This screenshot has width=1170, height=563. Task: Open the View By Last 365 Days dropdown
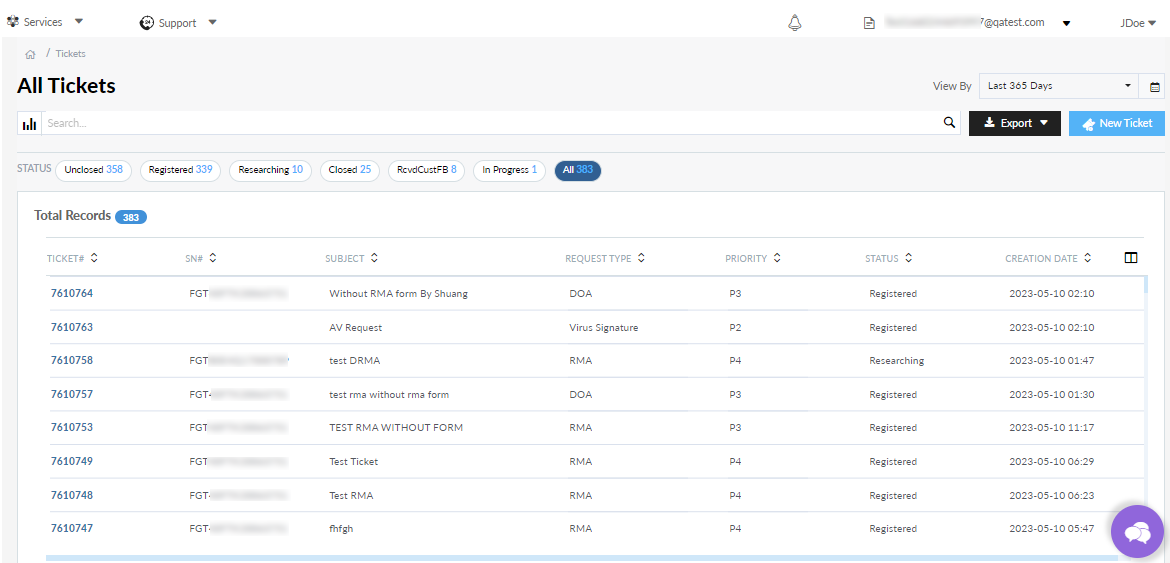tap(1059, 86)
